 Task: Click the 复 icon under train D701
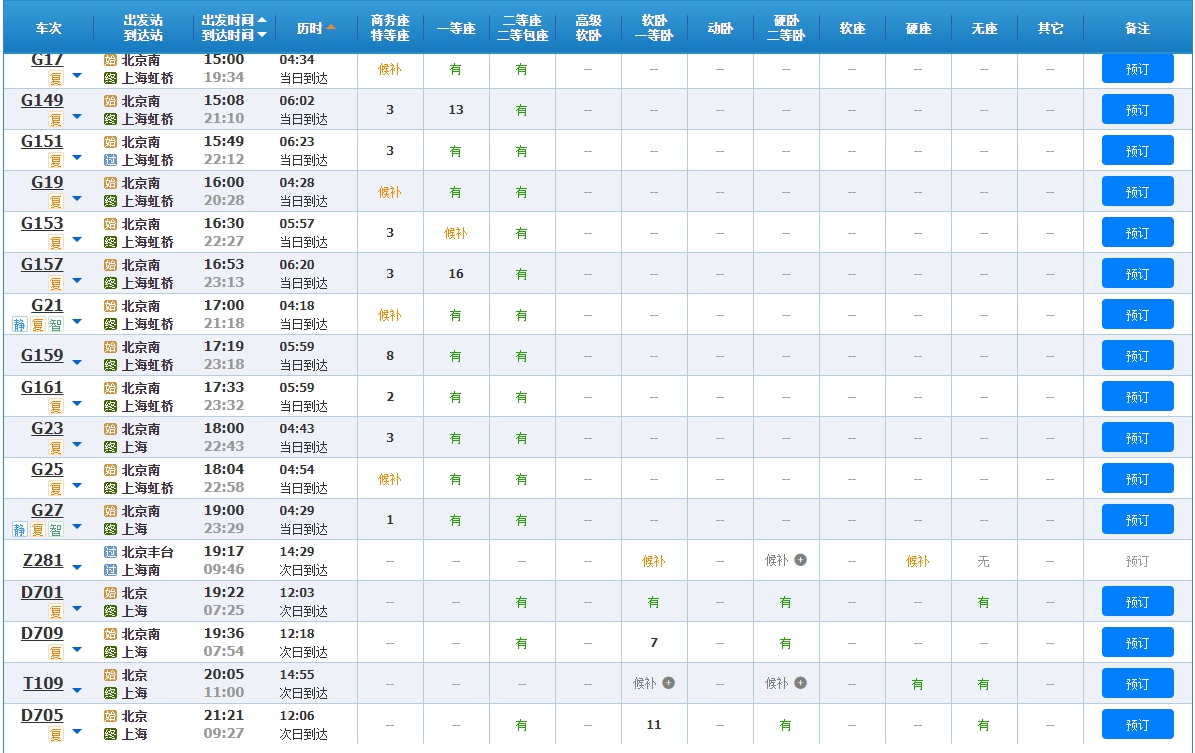point(55,612)
